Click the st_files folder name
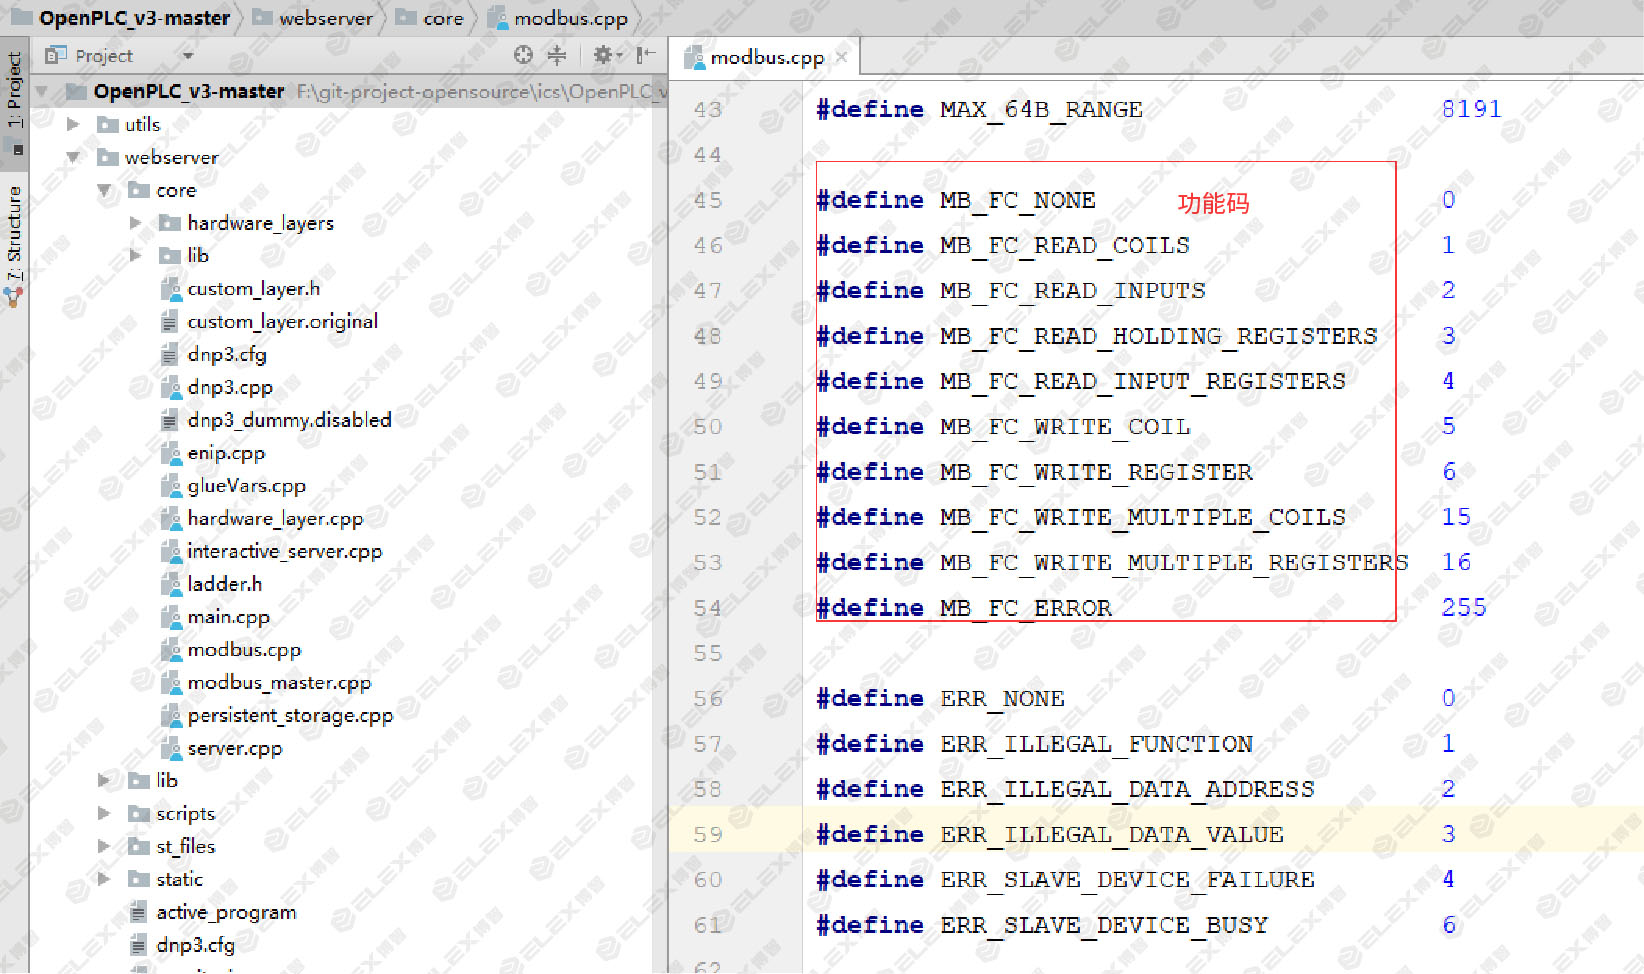 point(185,846)
